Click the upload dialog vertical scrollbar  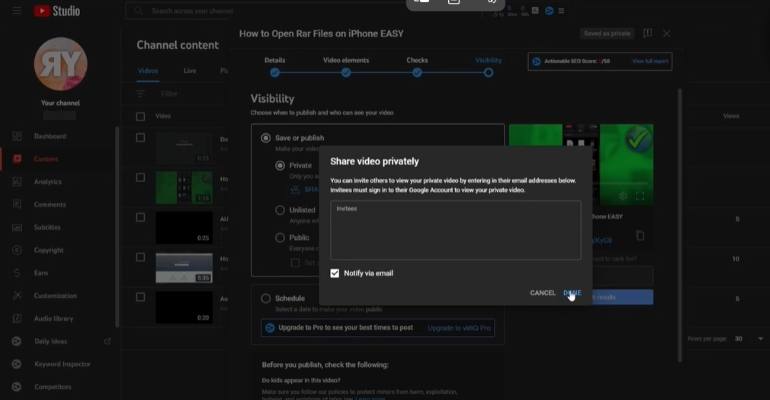click(680, 226)
